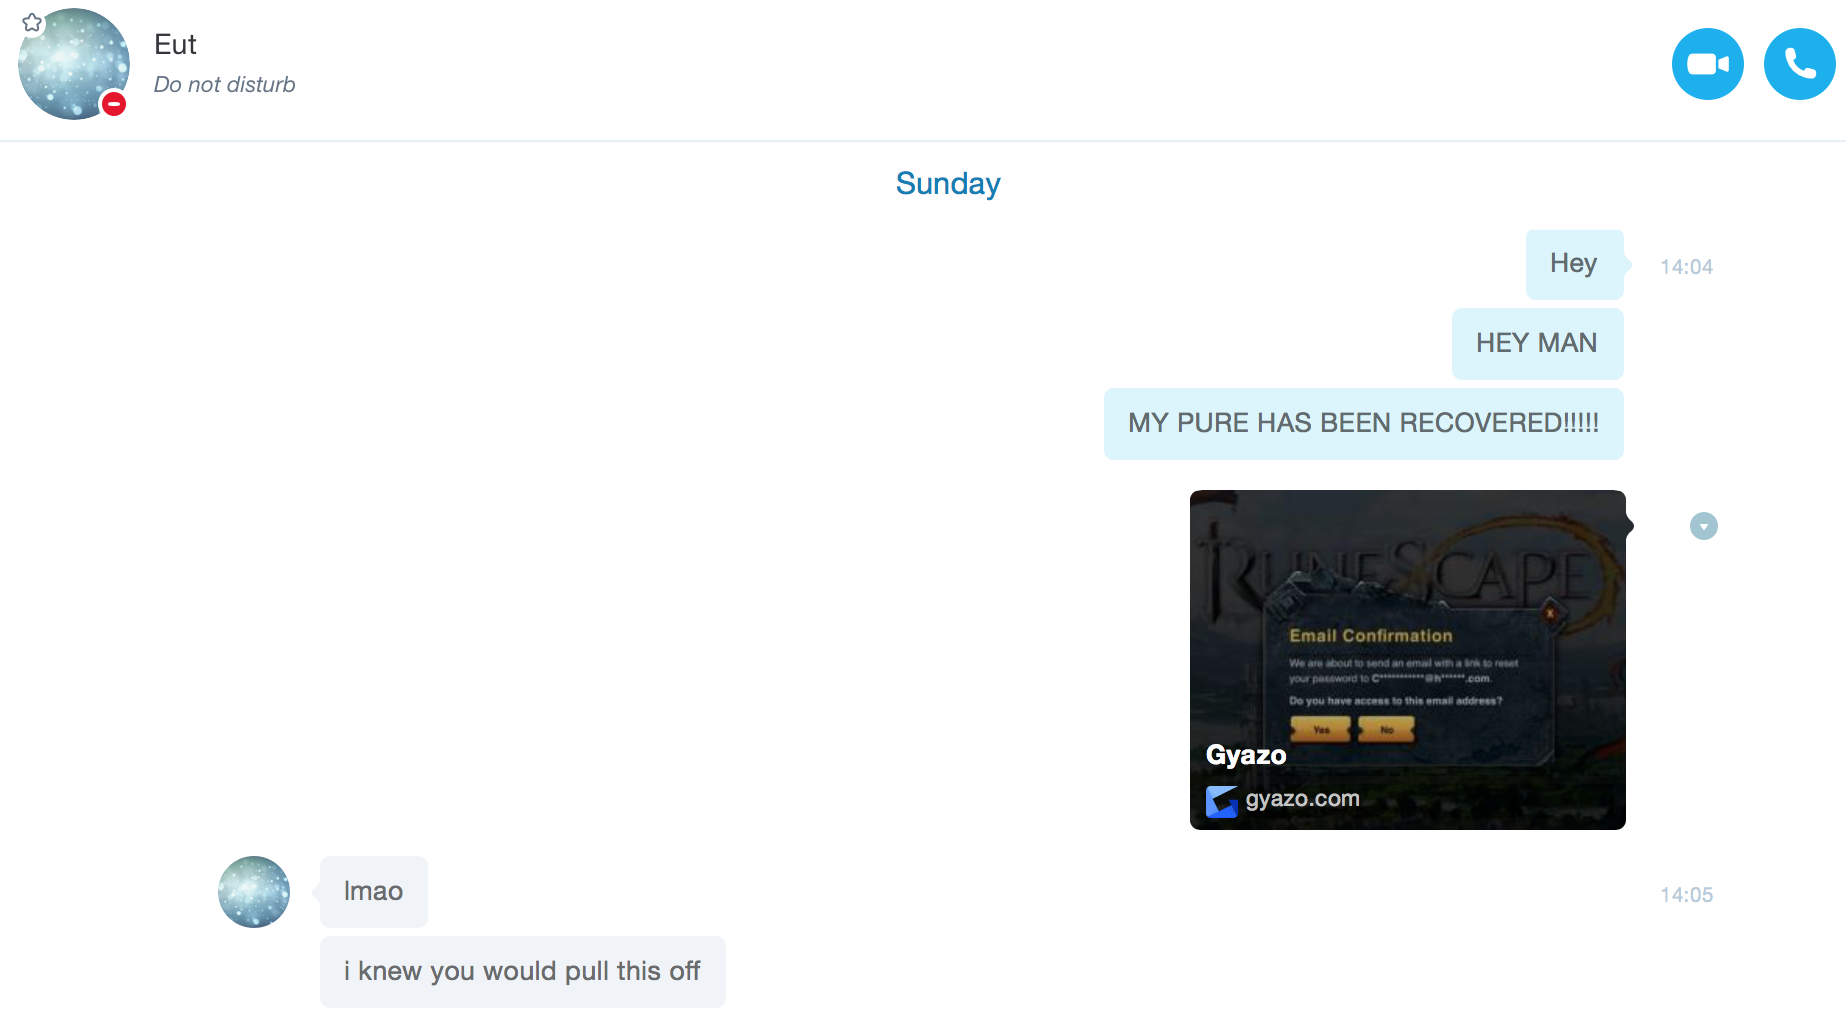Click Eut's small avatar beside lmao
This screenshot has width=1846, height=1026.
[254, 892]
